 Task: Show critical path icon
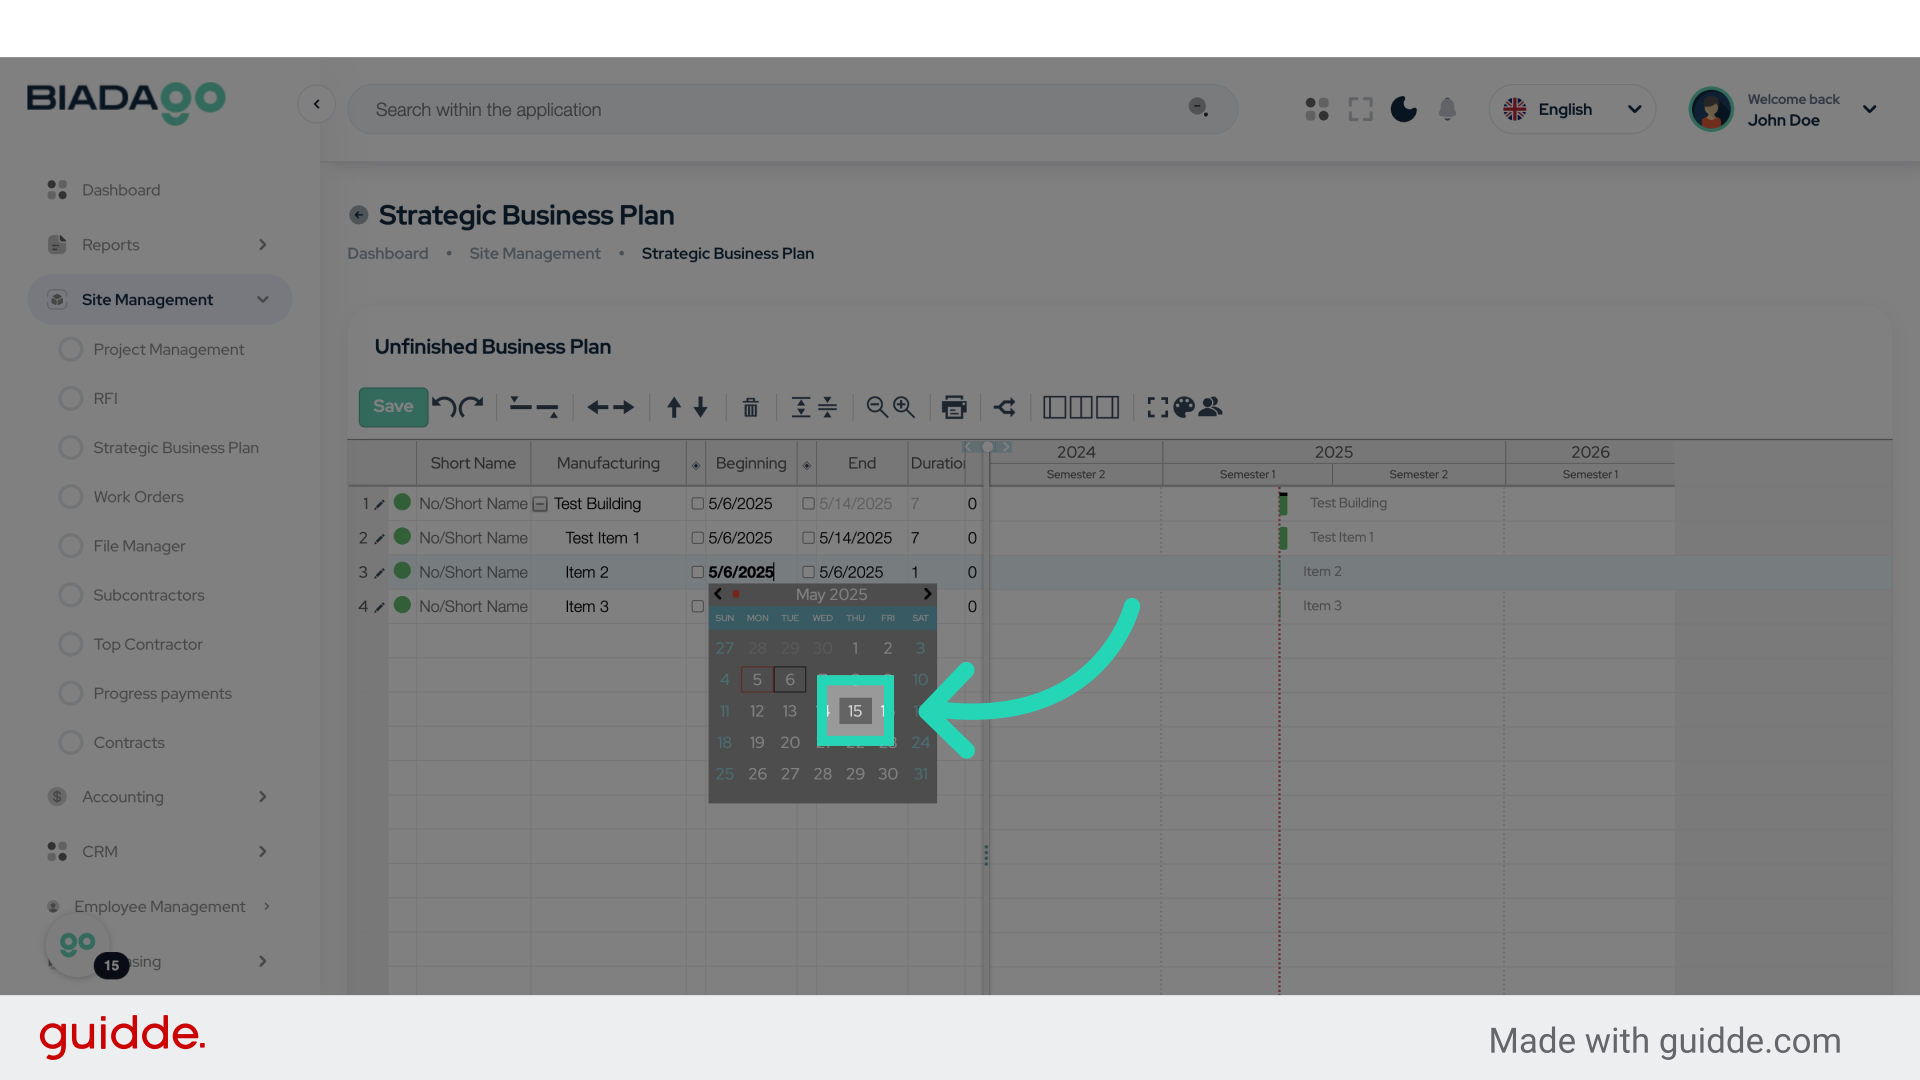(1005, 407)
